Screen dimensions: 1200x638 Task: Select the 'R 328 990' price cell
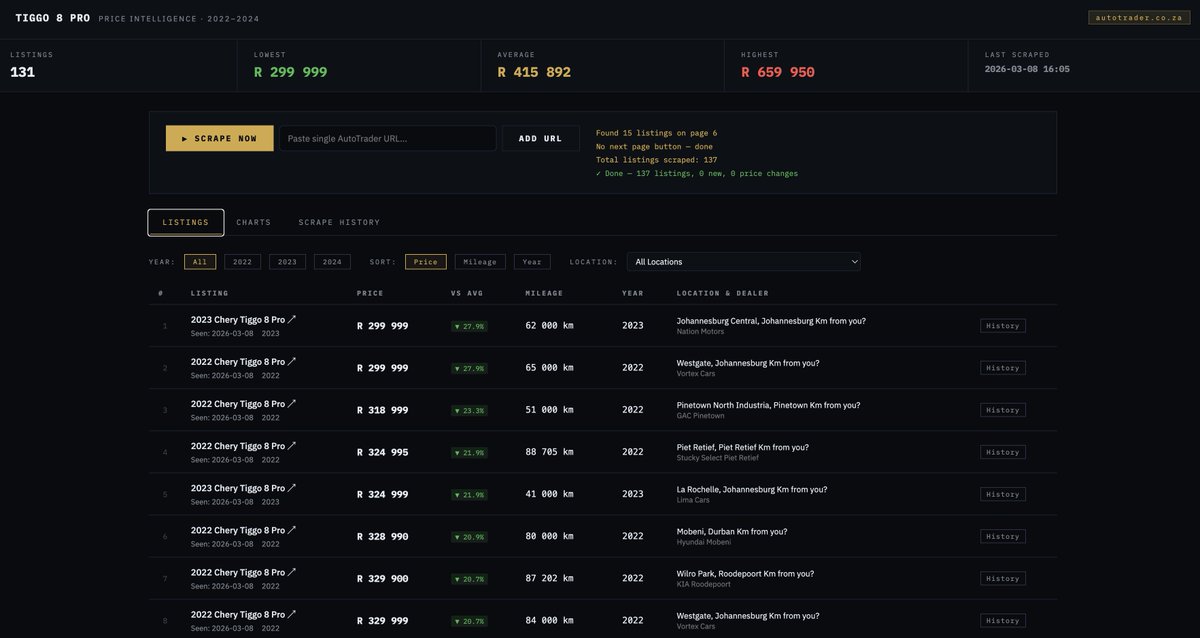pyautogui.click(x=383, y=536)
